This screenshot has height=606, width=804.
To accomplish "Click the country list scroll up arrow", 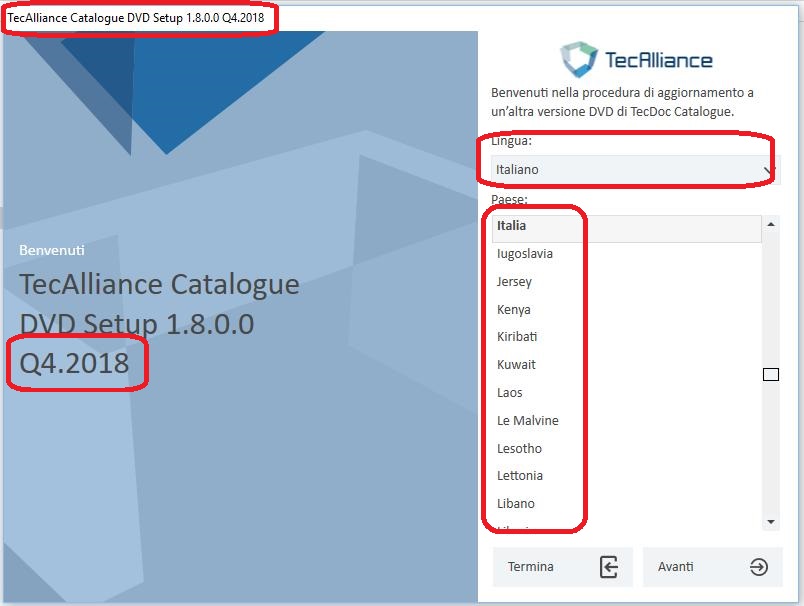I will (x=771, y=225).
